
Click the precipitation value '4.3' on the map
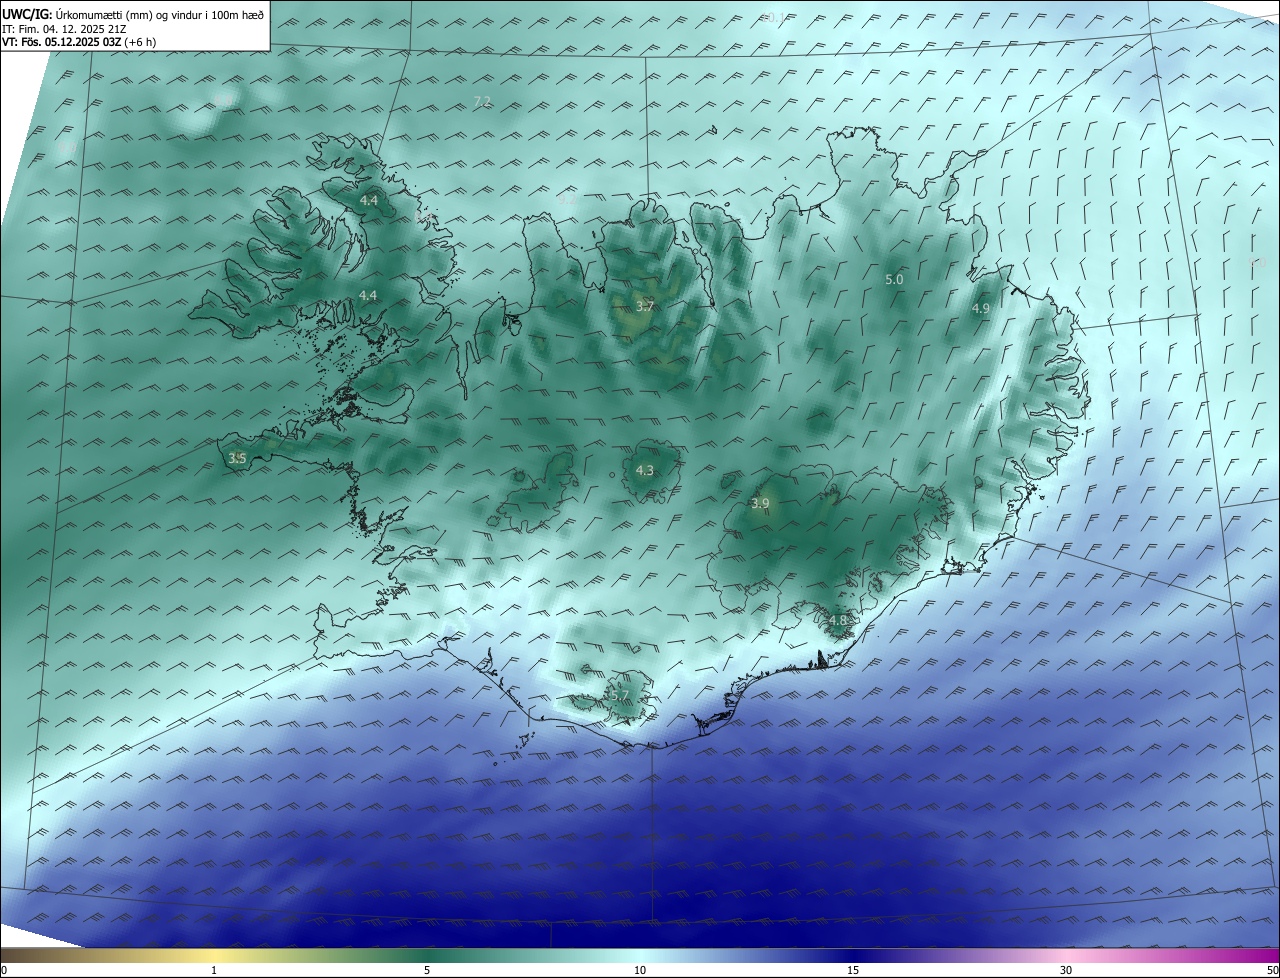pyautogui.click(x=645, y=470)
